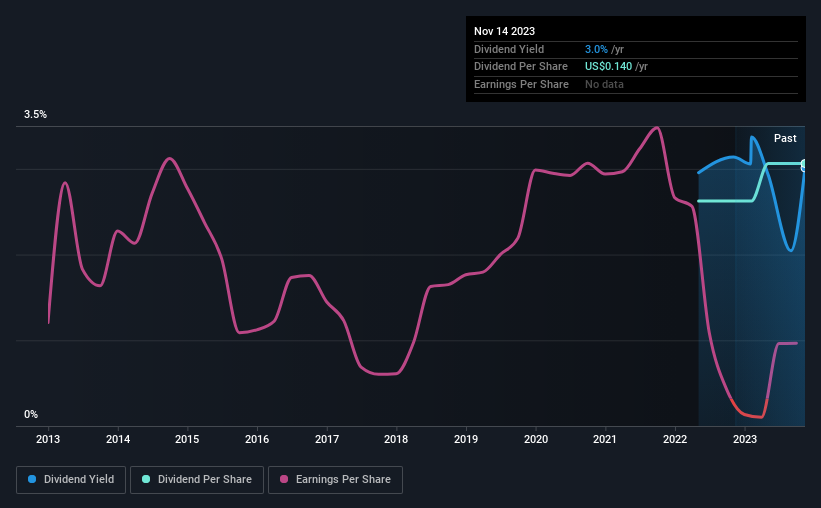This screenshot has width=821, height=508.
Task: Click the 0% y-axis label
Action: click(31, 414)
